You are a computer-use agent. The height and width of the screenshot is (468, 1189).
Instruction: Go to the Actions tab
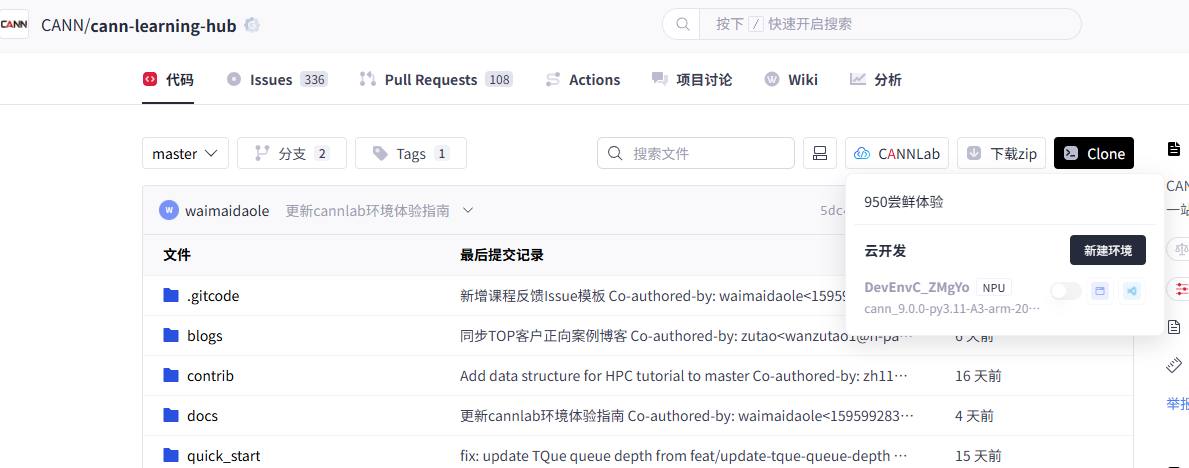(x=582, y=80)
